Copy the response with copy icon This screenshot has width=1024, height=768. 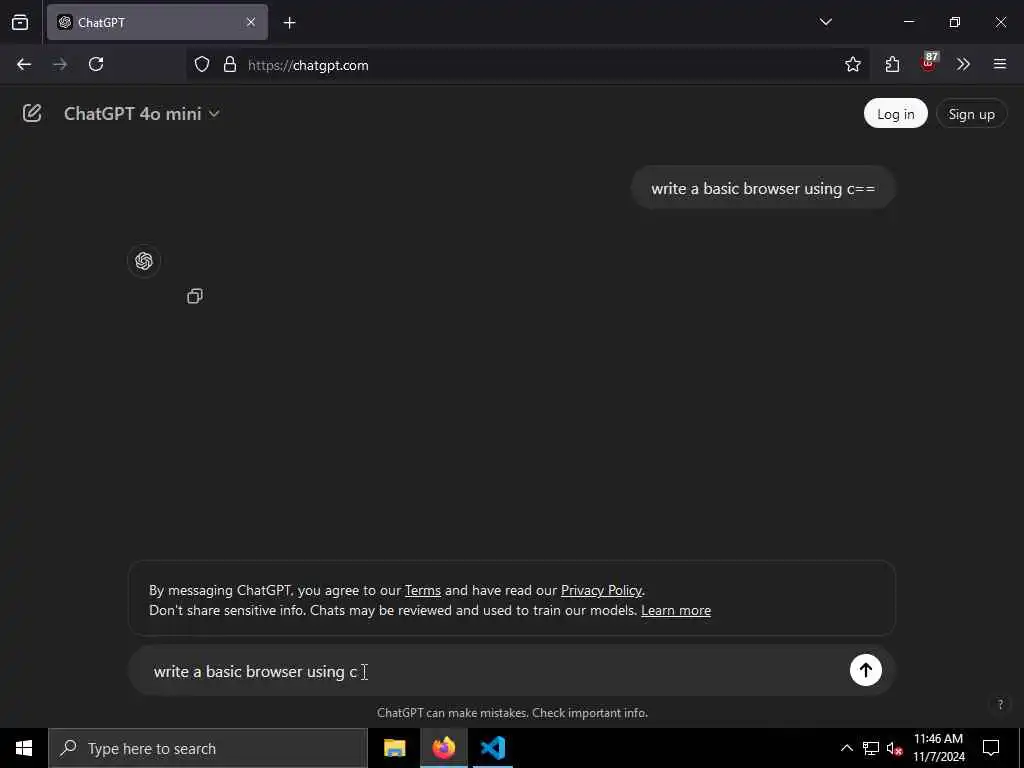[x=195, y=296]
